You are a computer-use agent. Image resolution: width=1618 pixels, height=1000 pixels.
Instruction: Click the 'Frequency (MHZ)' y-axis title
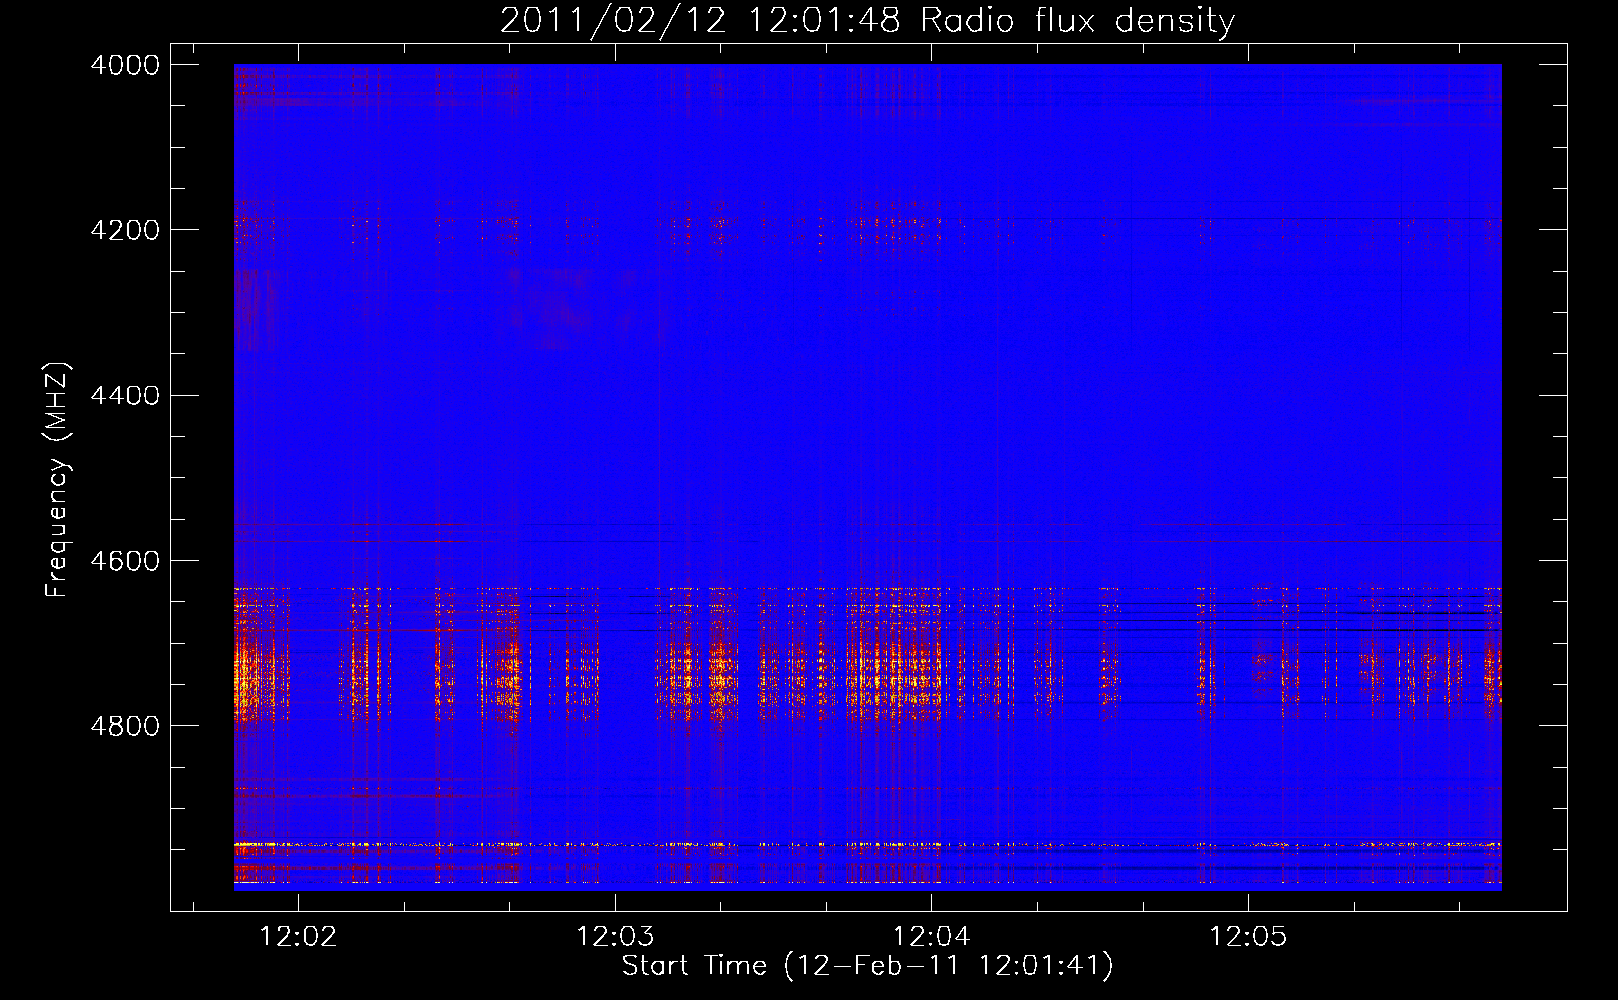[58, 479]
